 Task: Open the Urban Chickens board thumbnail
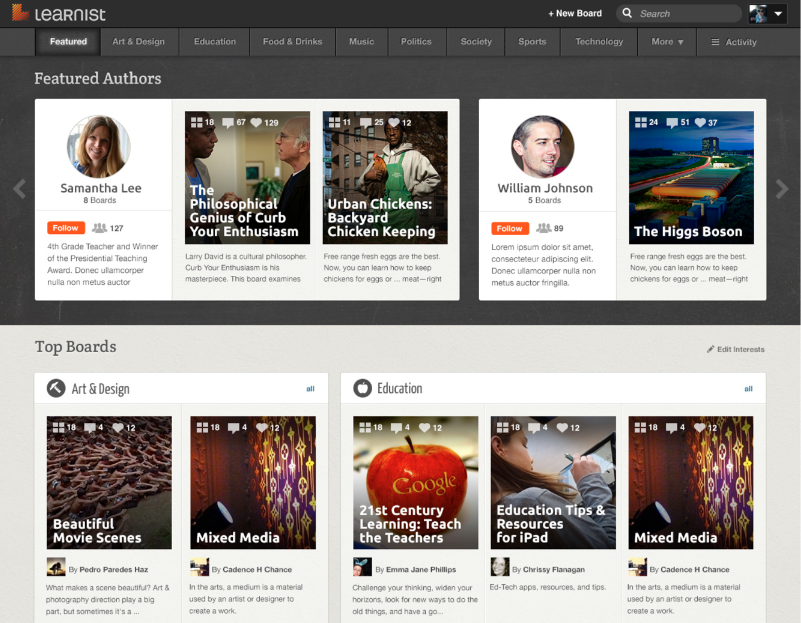pos(385,177)
